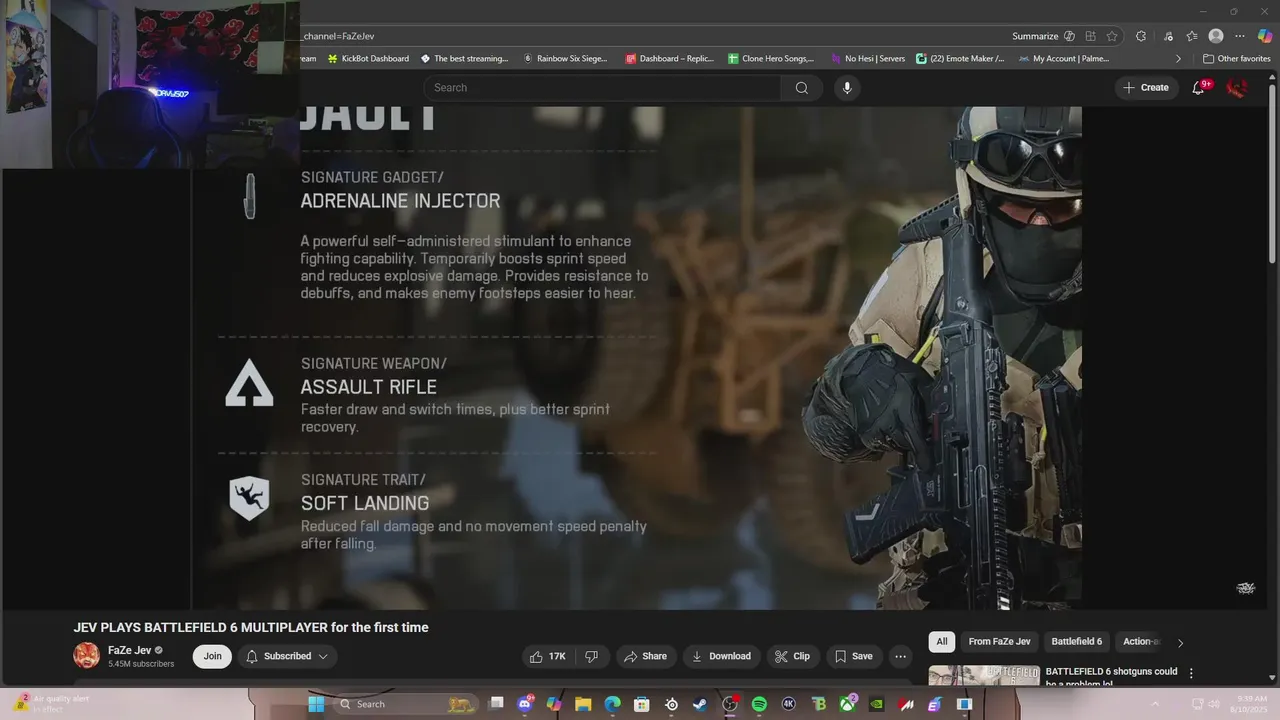Click the Share button
1280x720 pixels.
(x=645, y=656)
